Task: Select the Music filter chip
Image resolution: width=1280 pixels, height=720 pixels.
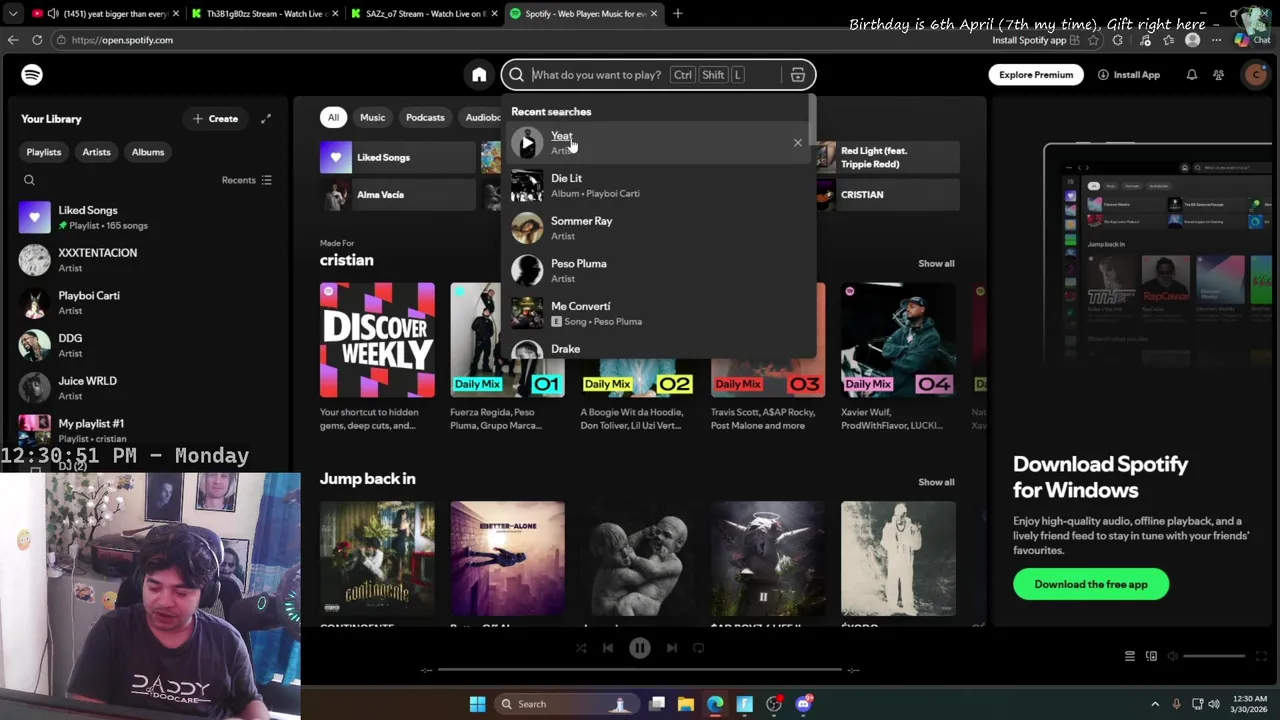Action: click(372, 118)
